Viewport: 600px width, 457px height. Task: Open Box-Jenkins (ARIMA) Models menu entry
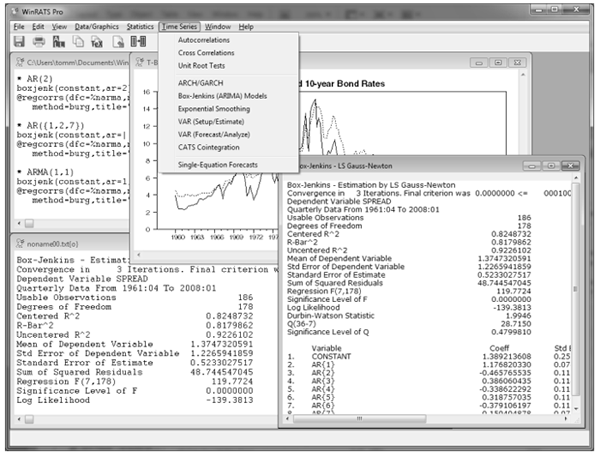tap(228, 96)
